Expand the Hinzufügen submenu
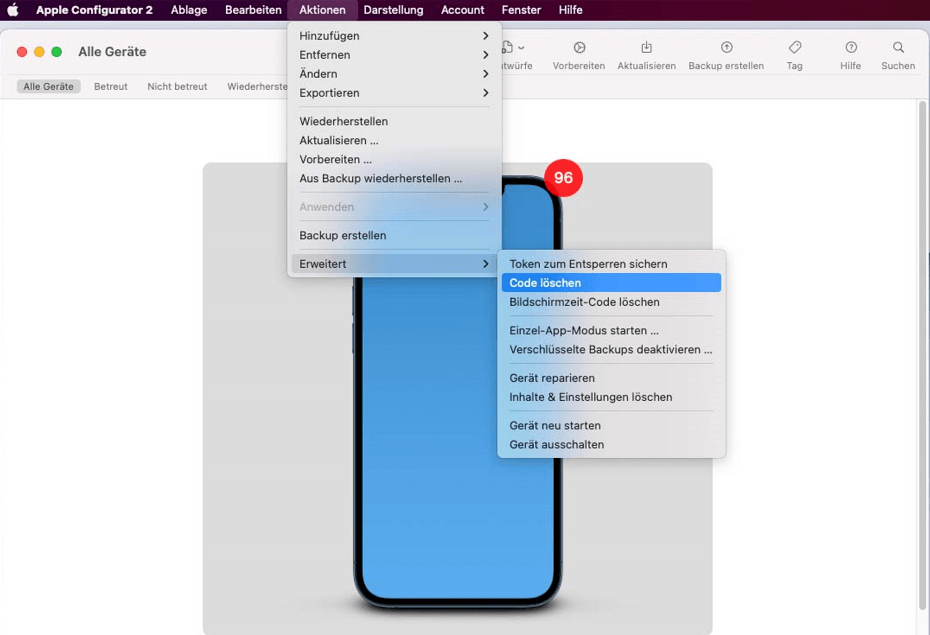 pos(394,36)
